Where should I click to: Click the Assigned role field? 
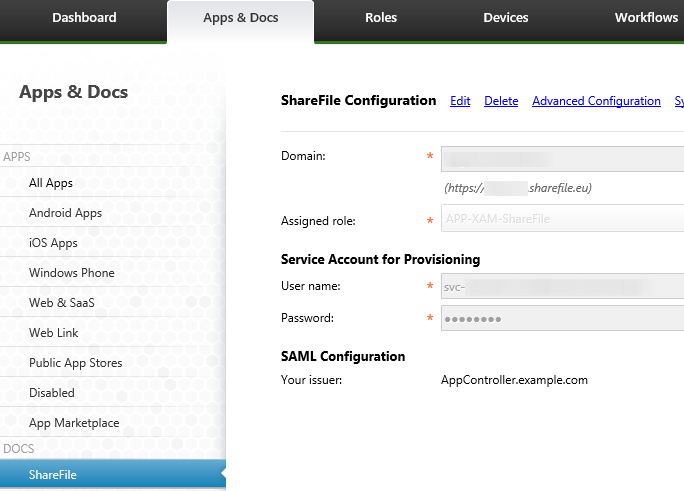tap(562, 218)
